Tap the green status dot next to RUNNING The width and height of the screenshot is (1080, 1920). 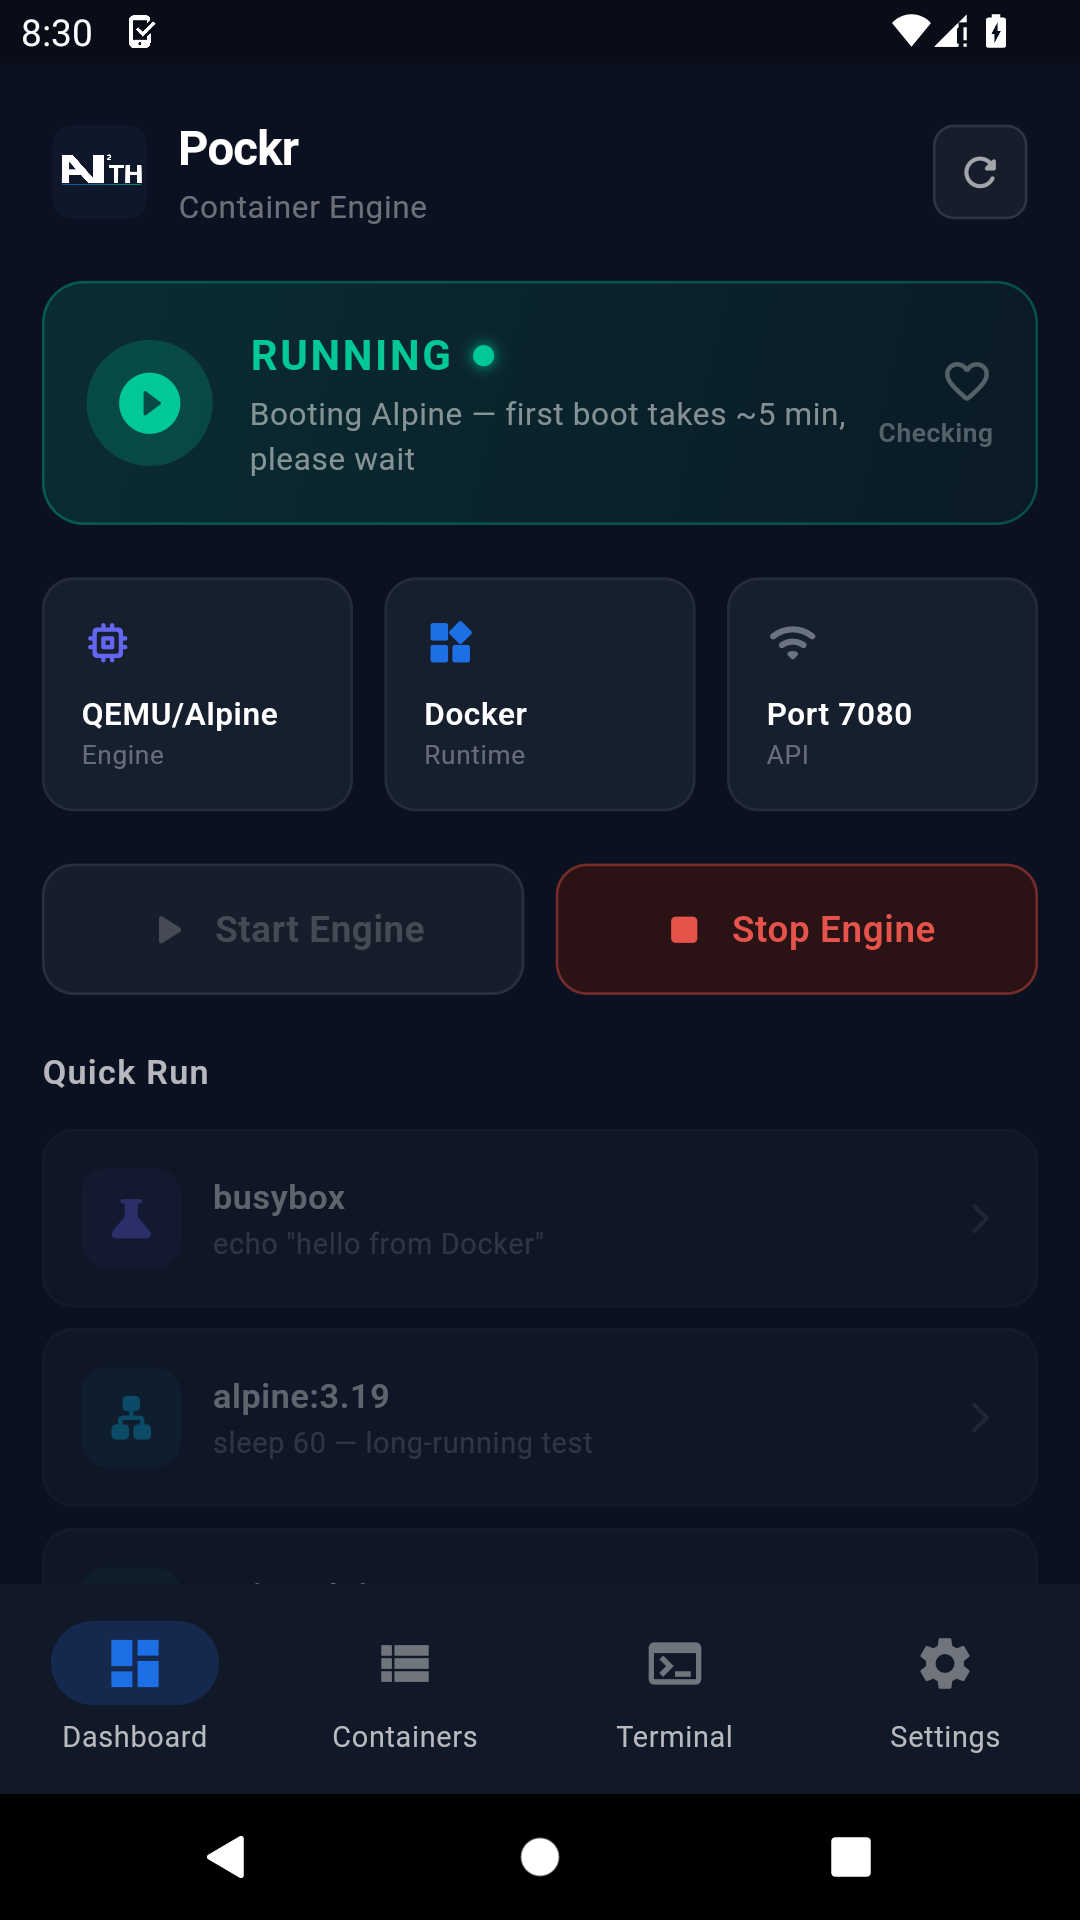[x=484, y=355]
